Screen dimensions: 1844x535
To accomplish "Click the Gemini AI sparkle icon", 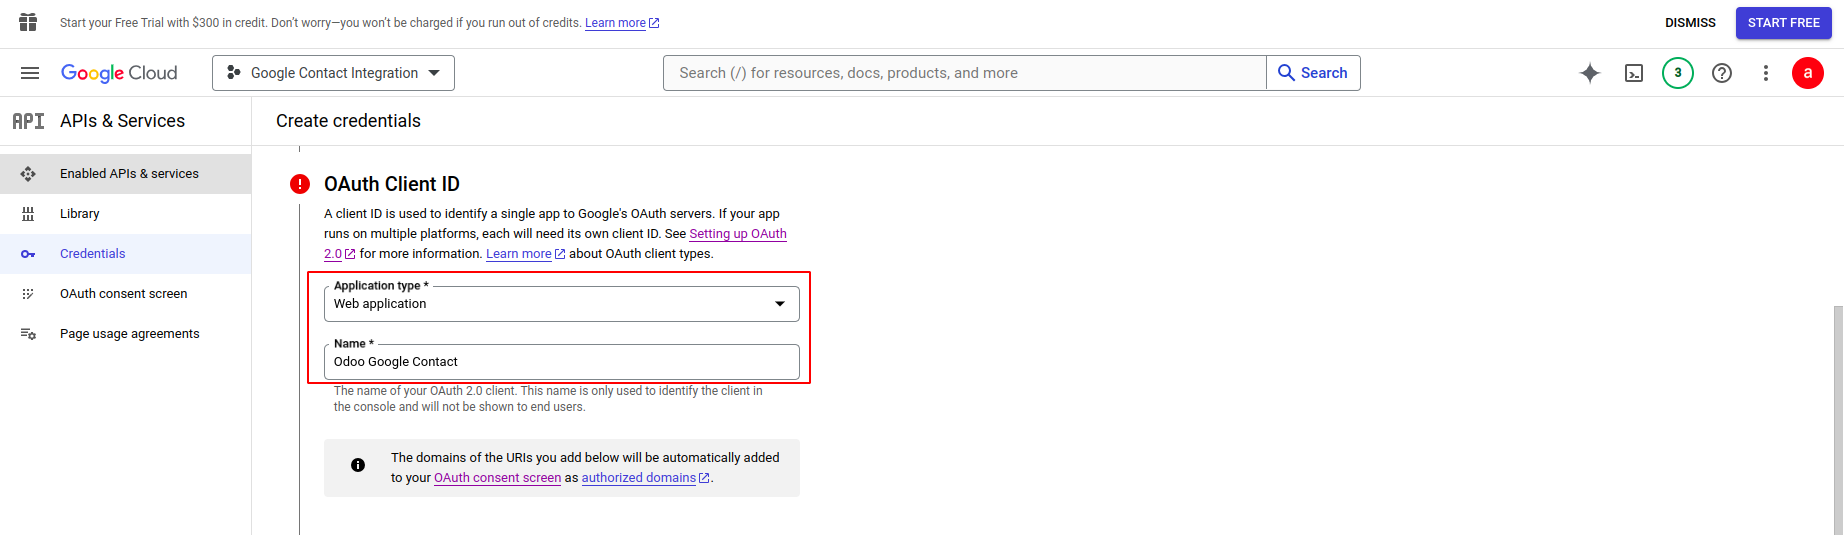I will click(1590, 73).
